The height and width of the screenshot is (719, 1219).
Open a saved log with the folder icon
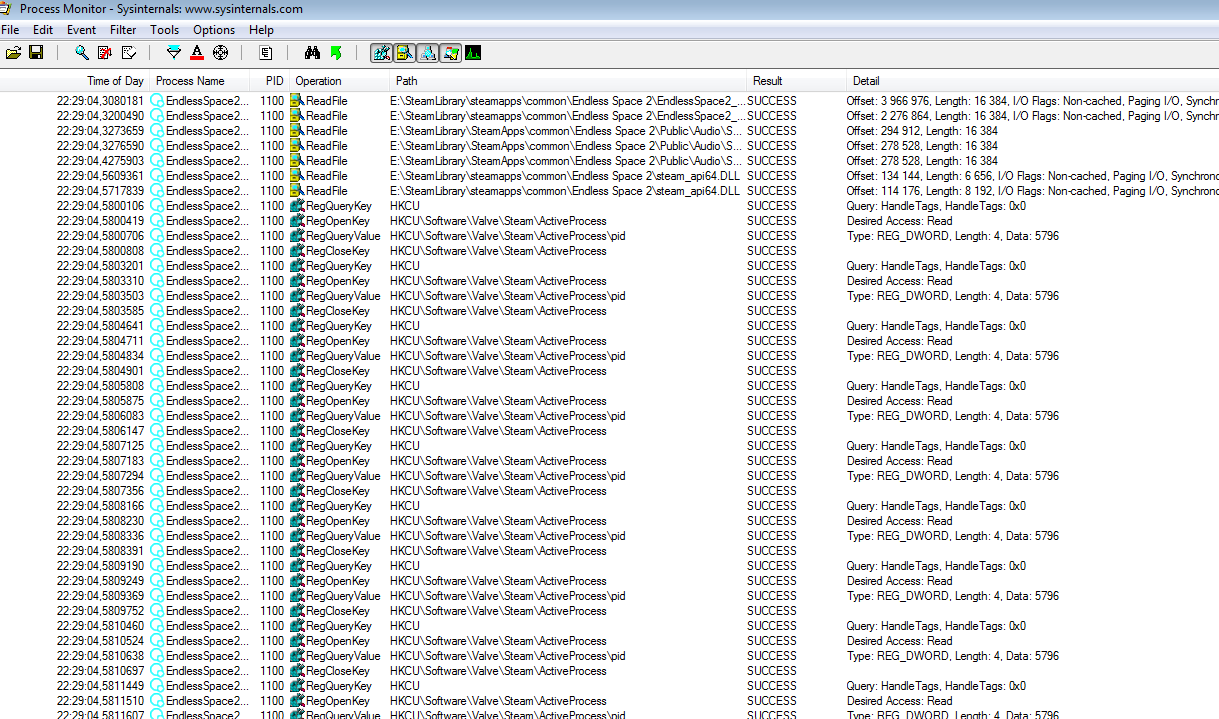pos(13,53)
